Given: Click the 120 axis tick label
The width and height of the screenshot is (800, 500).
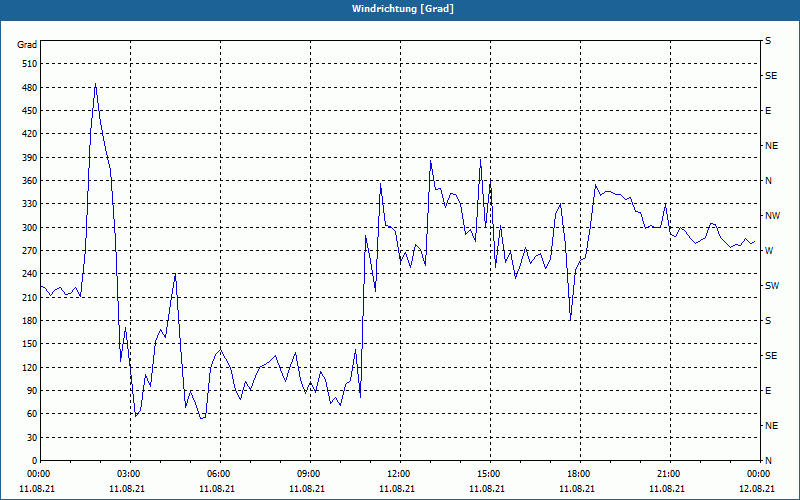Looking at the screenshot, I should pyautogui.click(x=30, y=367).
